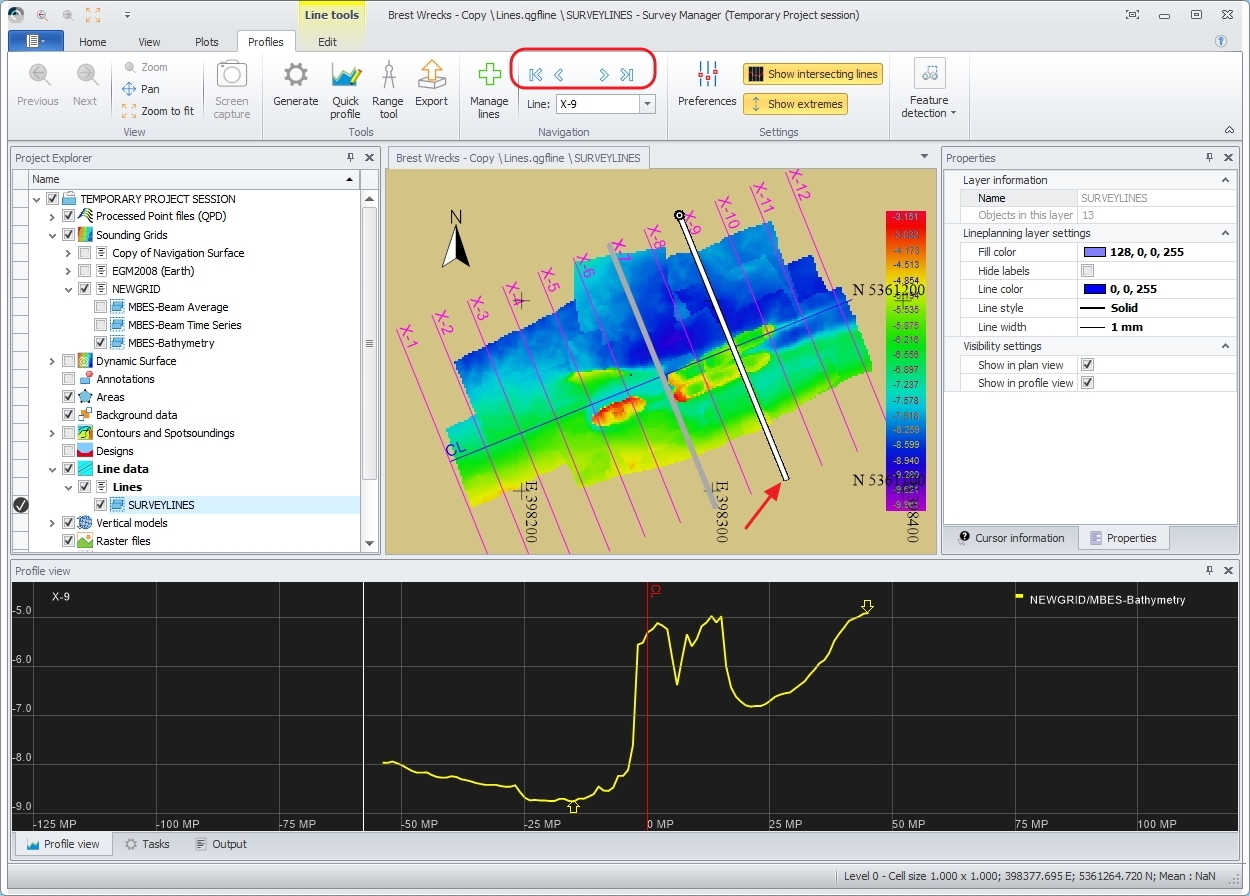The width and height of the screenshot is (1250, 896).
Task: Open the Quick profile tool
Action: pos(345,76)
